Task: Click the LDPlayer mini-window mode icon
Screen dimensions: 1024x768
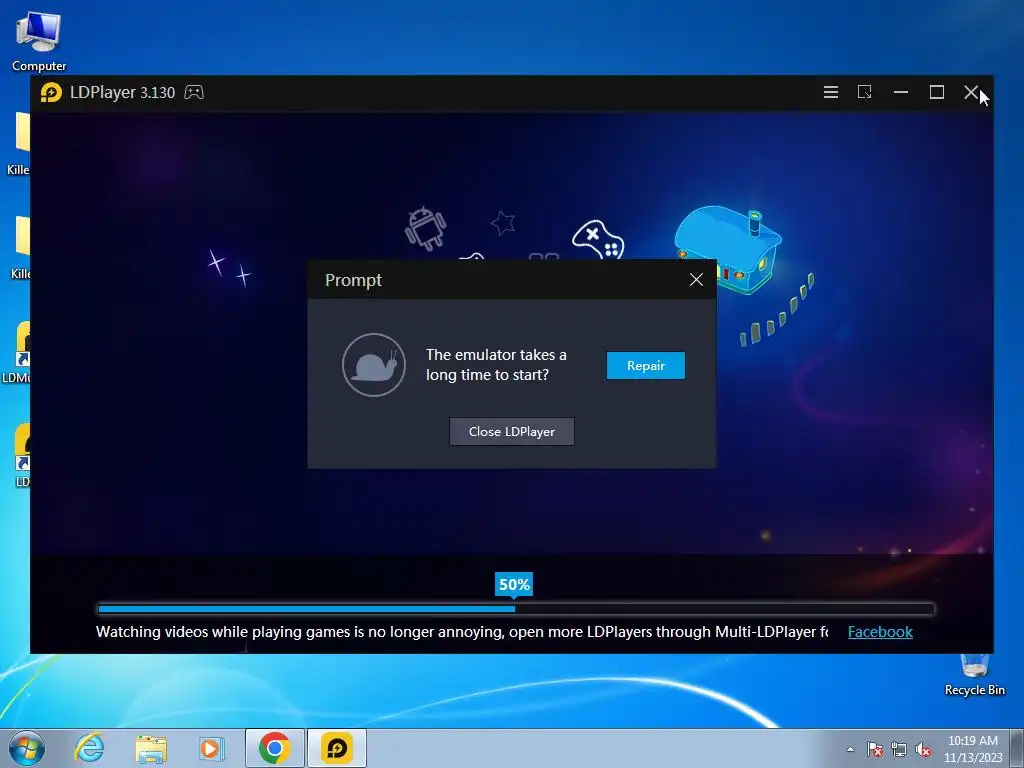Action: pos(865,92)
